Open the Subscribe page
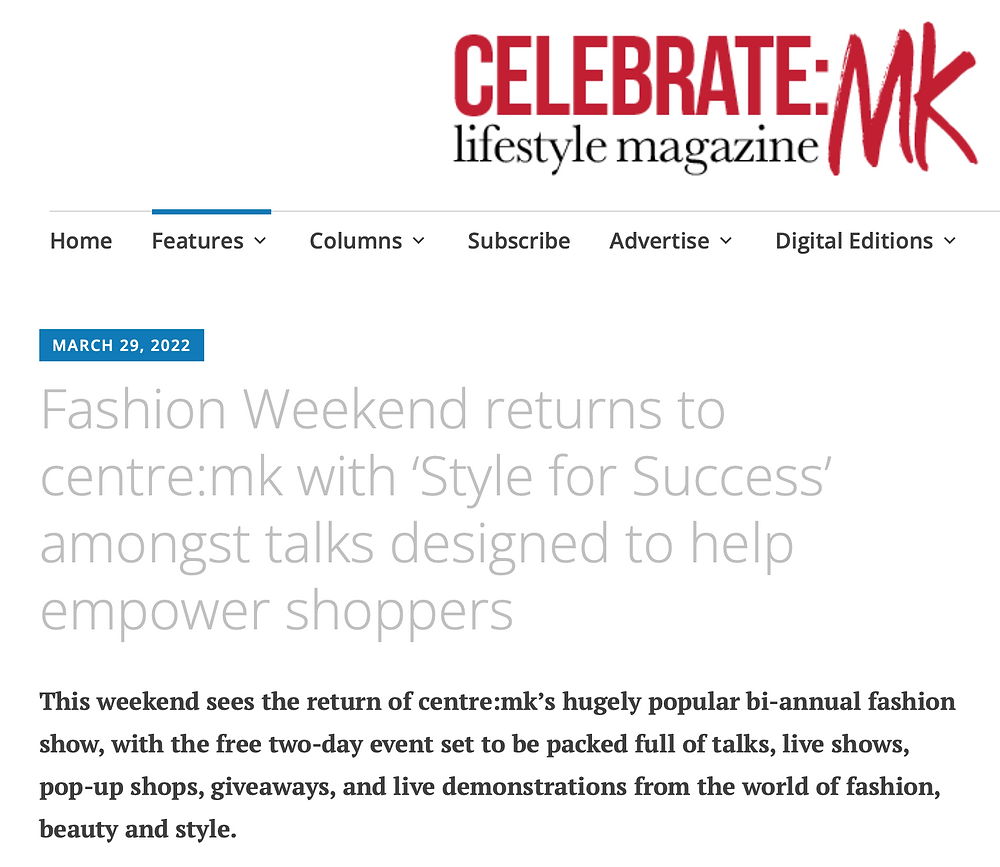This screenshot has height=867, width=1000. point(518,241)
